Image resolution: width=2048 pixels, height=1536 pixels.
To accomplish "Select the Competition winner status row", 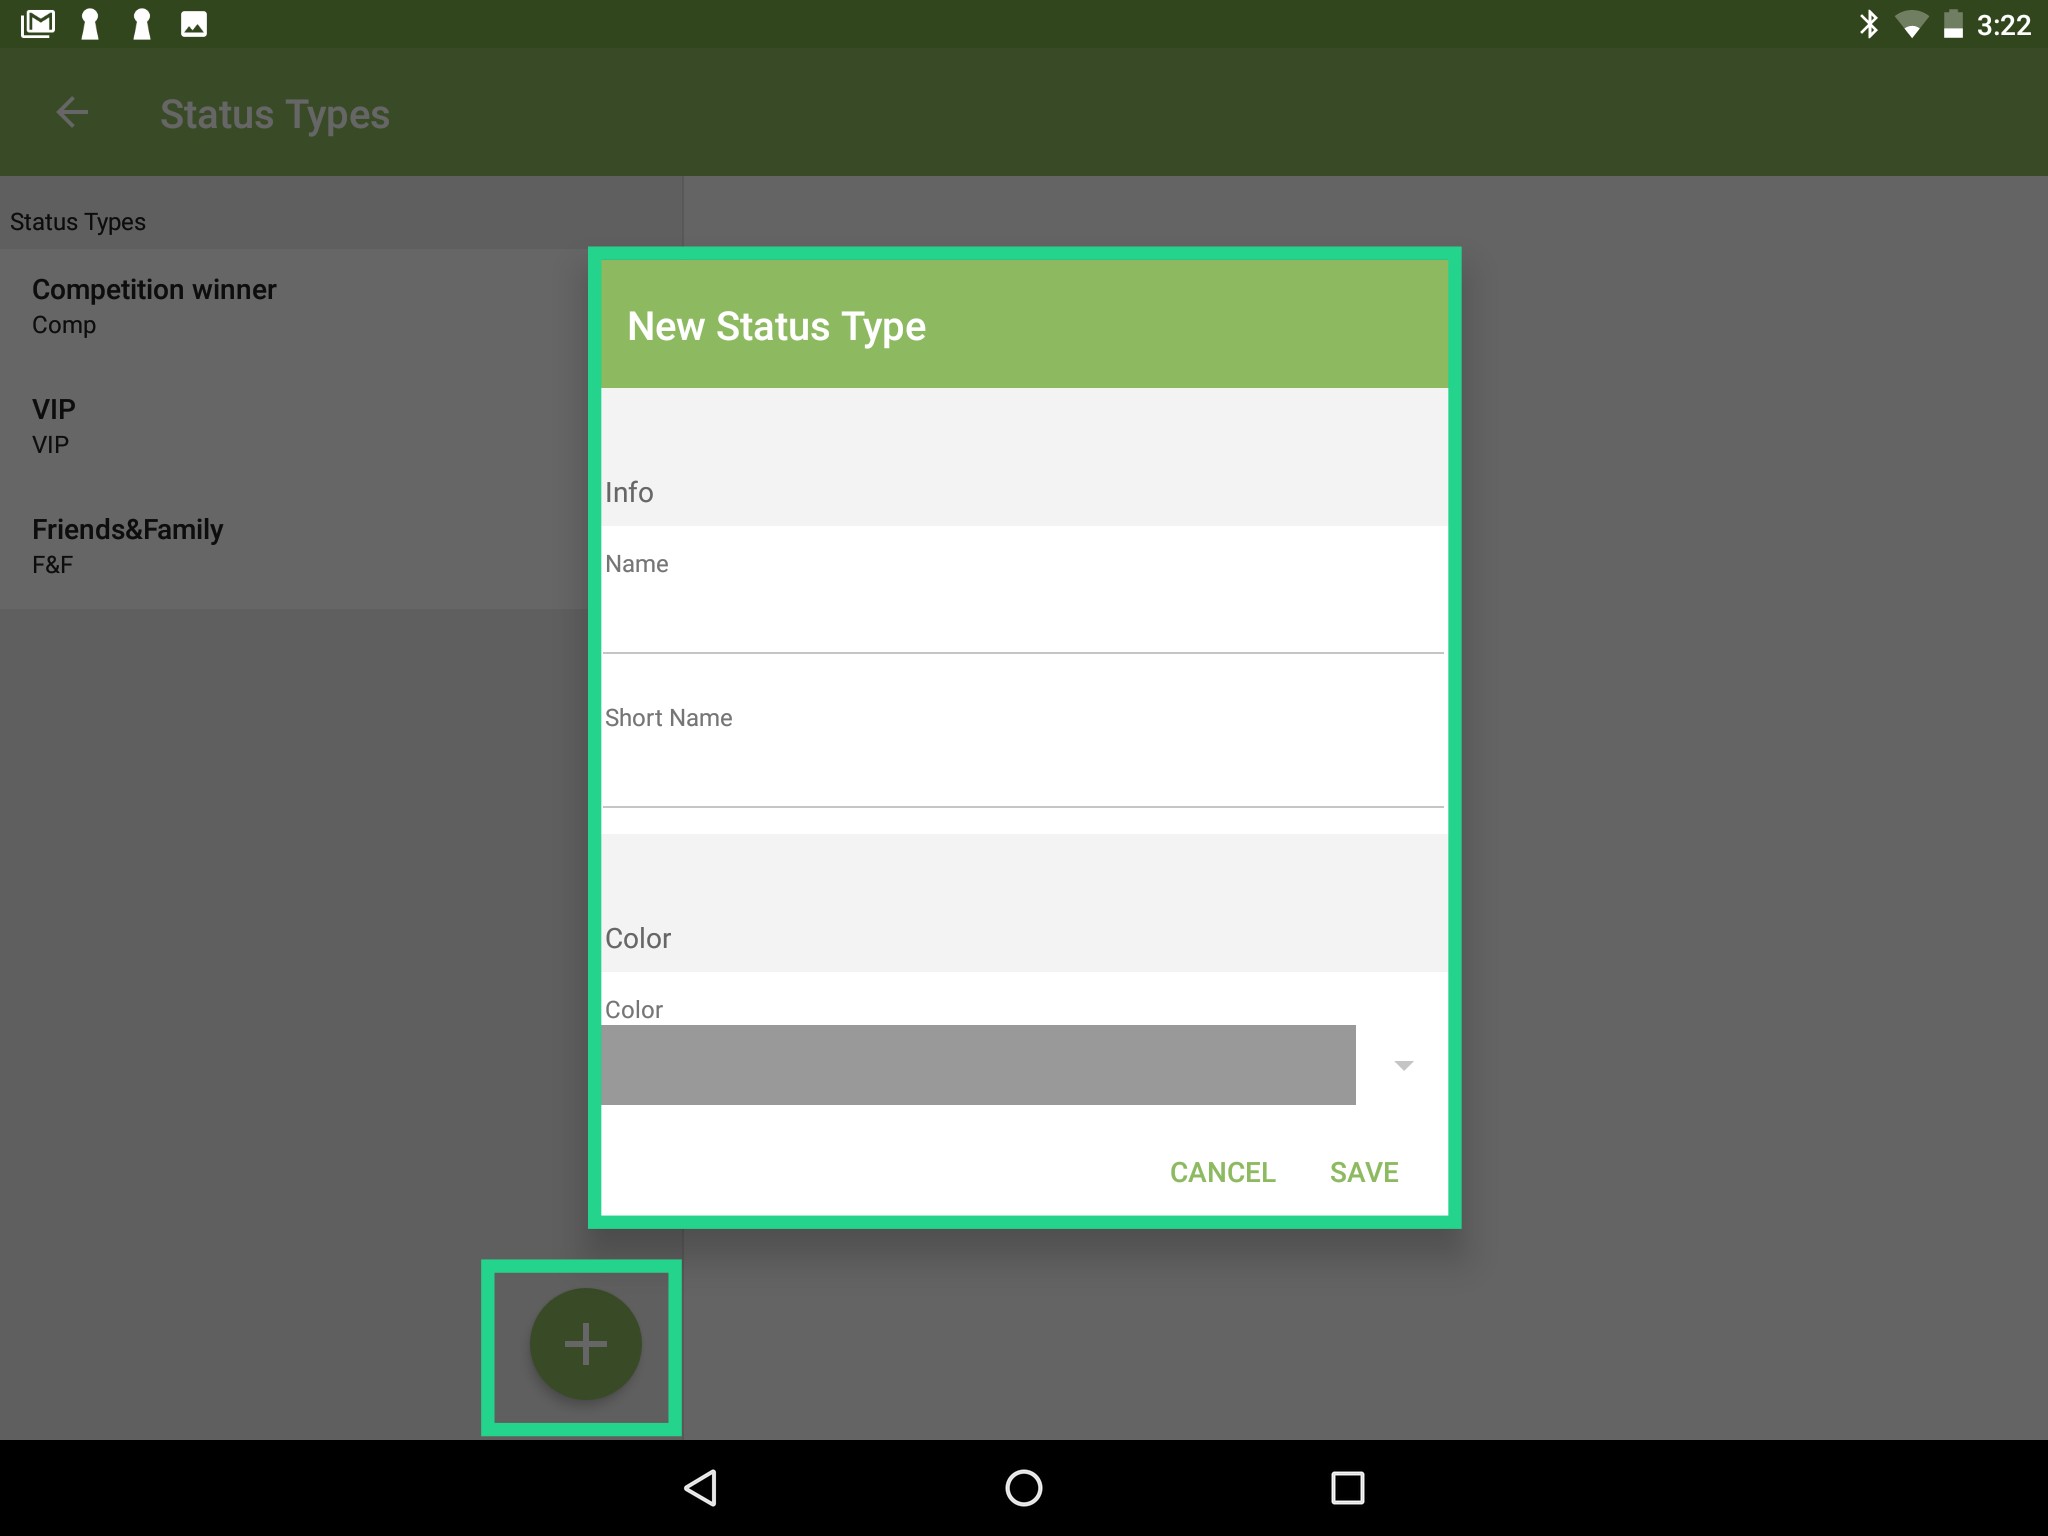I will click(x=293, y=308).
